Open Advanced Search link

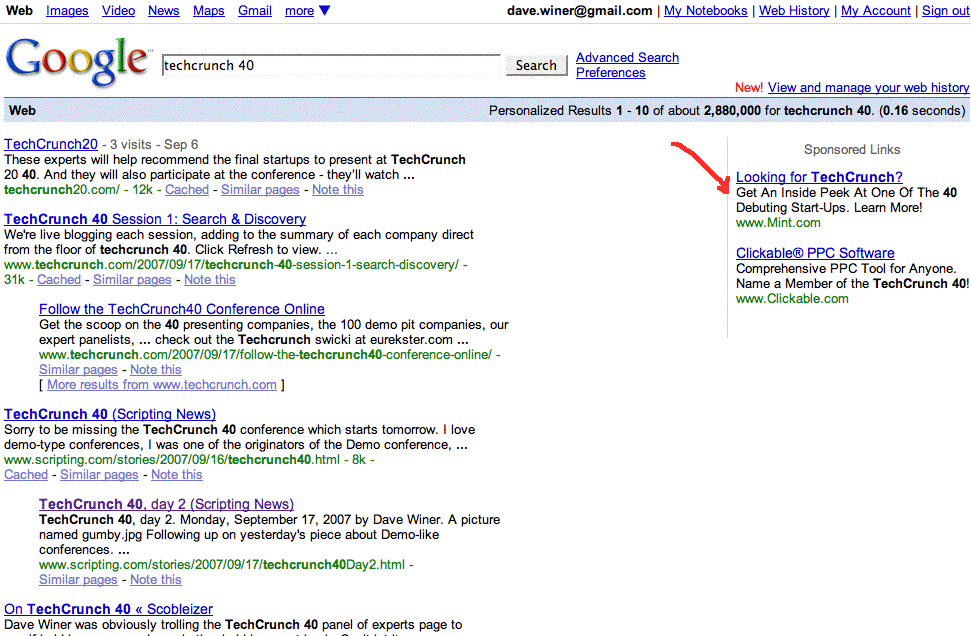[x=627, y=58]
